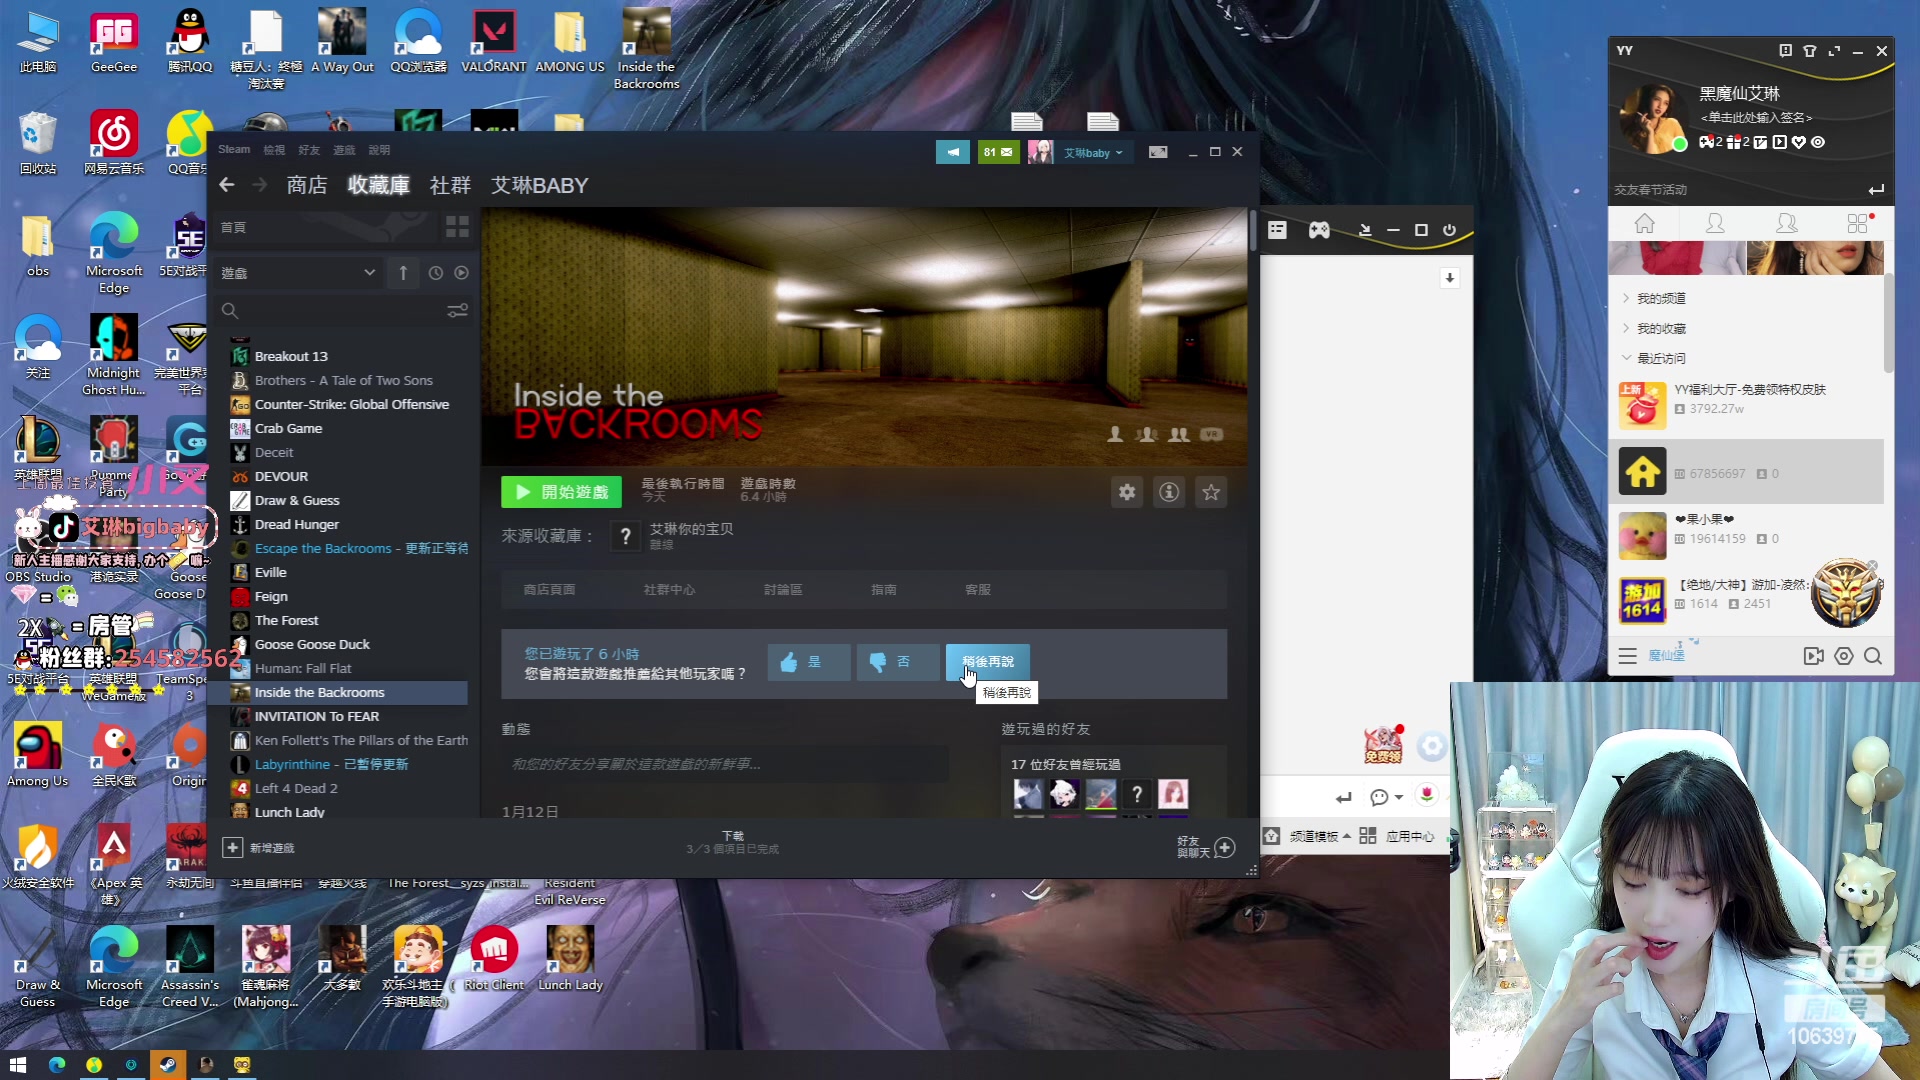Open 好友 menu in Steam
Image resolution: width=1920 pixels, height=1080 pixels.
[309, 150]
